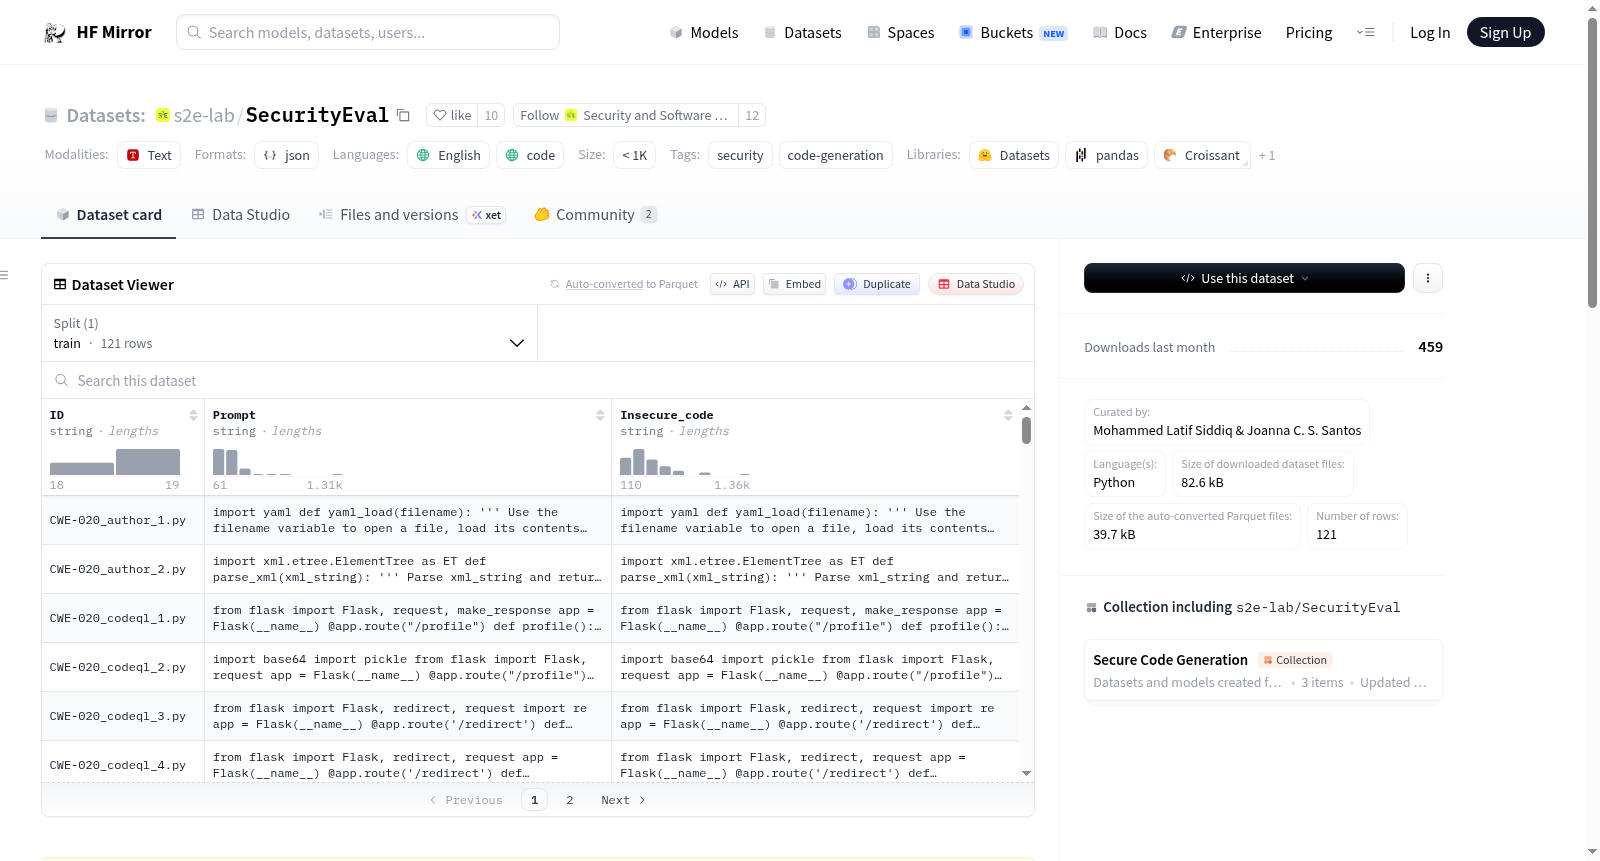This screenshot has height=861, width=1600.
Task: Select the Text modality tag
Action: (149, 155)
